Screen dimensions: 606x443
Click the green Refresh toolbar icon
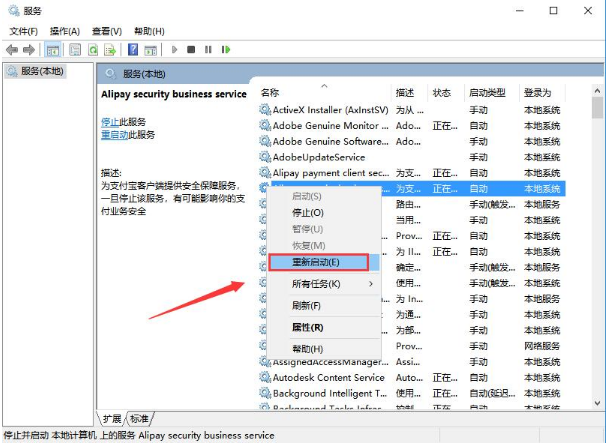coord(93,50)
